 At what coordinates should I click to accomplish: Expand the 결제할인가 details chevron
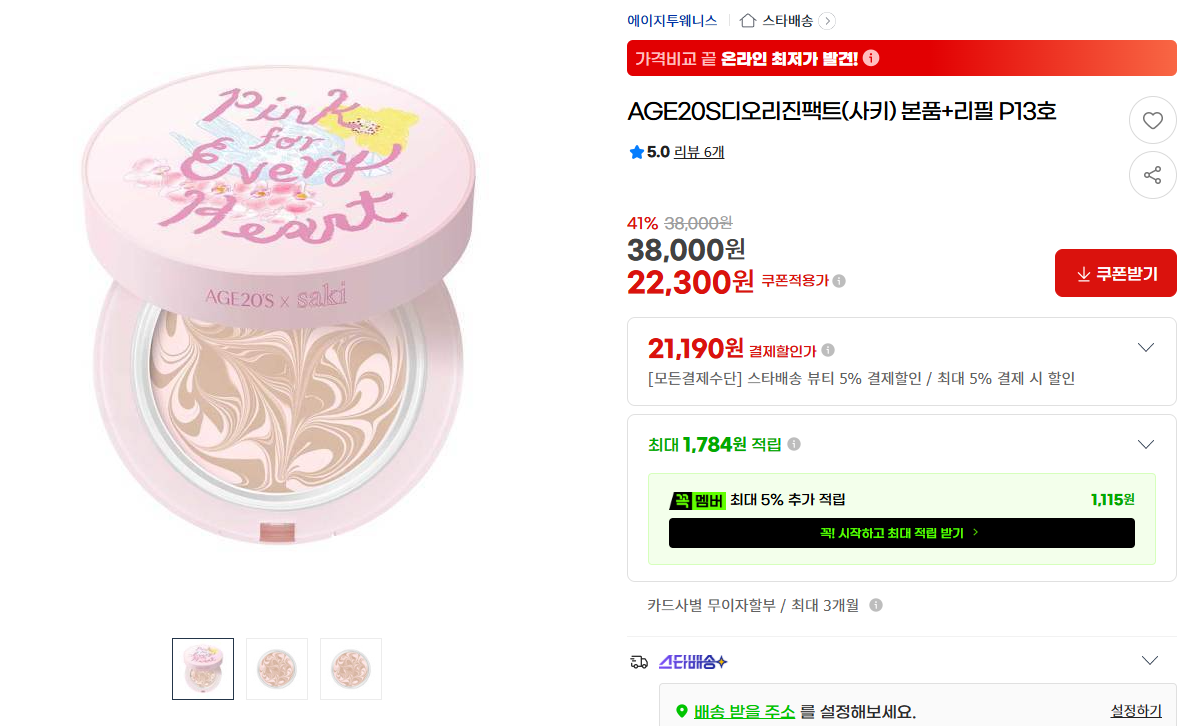pyautogui.click(x=1146, y=348)
